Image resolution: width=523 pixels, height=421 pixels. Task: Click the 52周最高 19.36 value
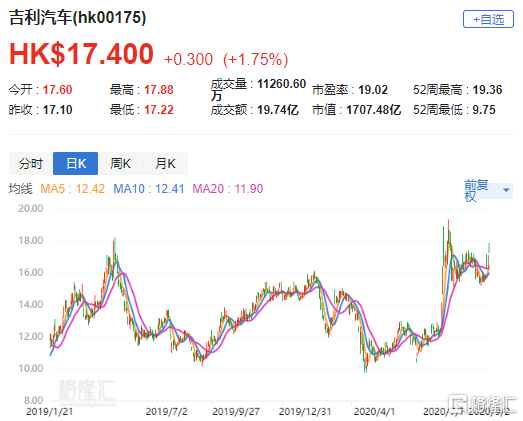pyautogui.click(x=487, y=90)
